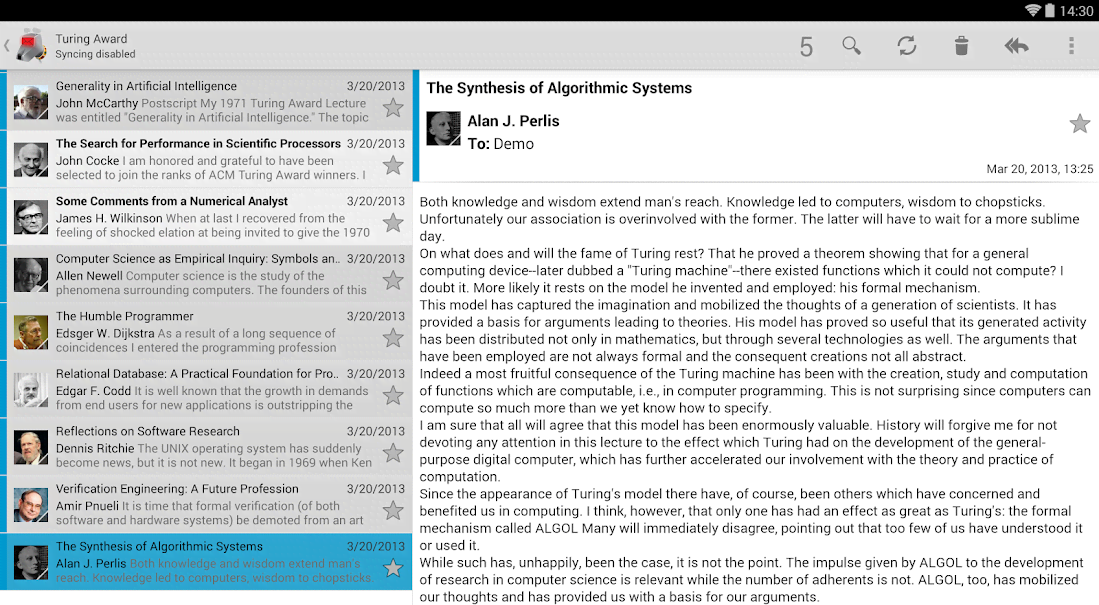Star The Humble Programmer email
1099x605 pixels.
[393, 338]
